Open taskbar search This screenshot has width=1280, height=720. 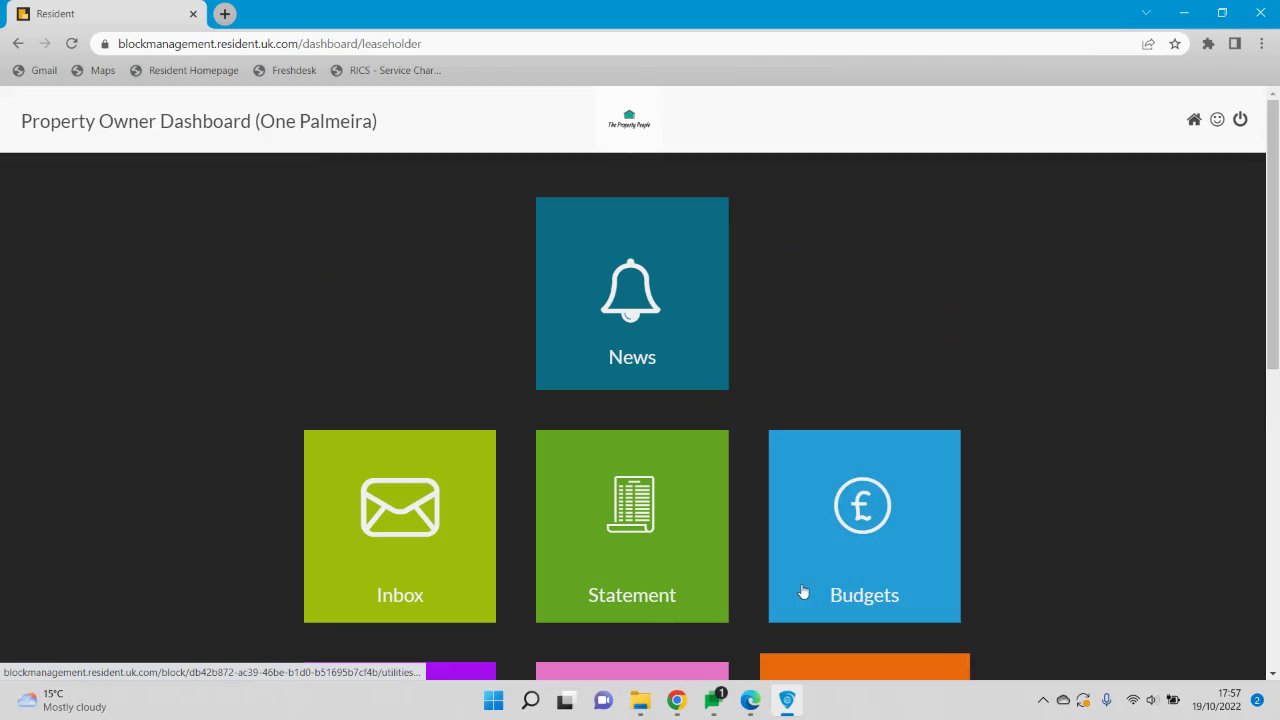point(530,700)
